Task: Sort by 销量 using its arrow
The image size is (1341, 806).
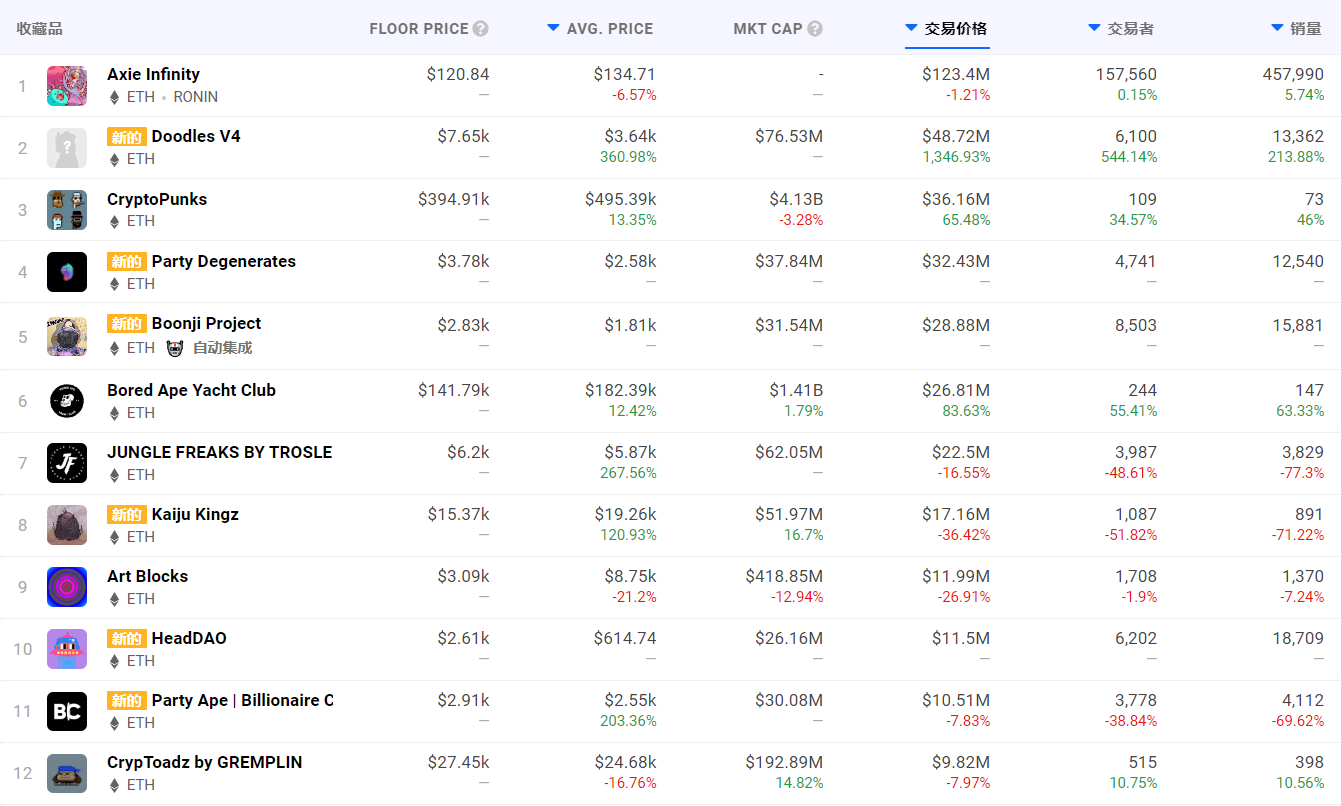Action: pyautogui.click(x=1277, y=28)
